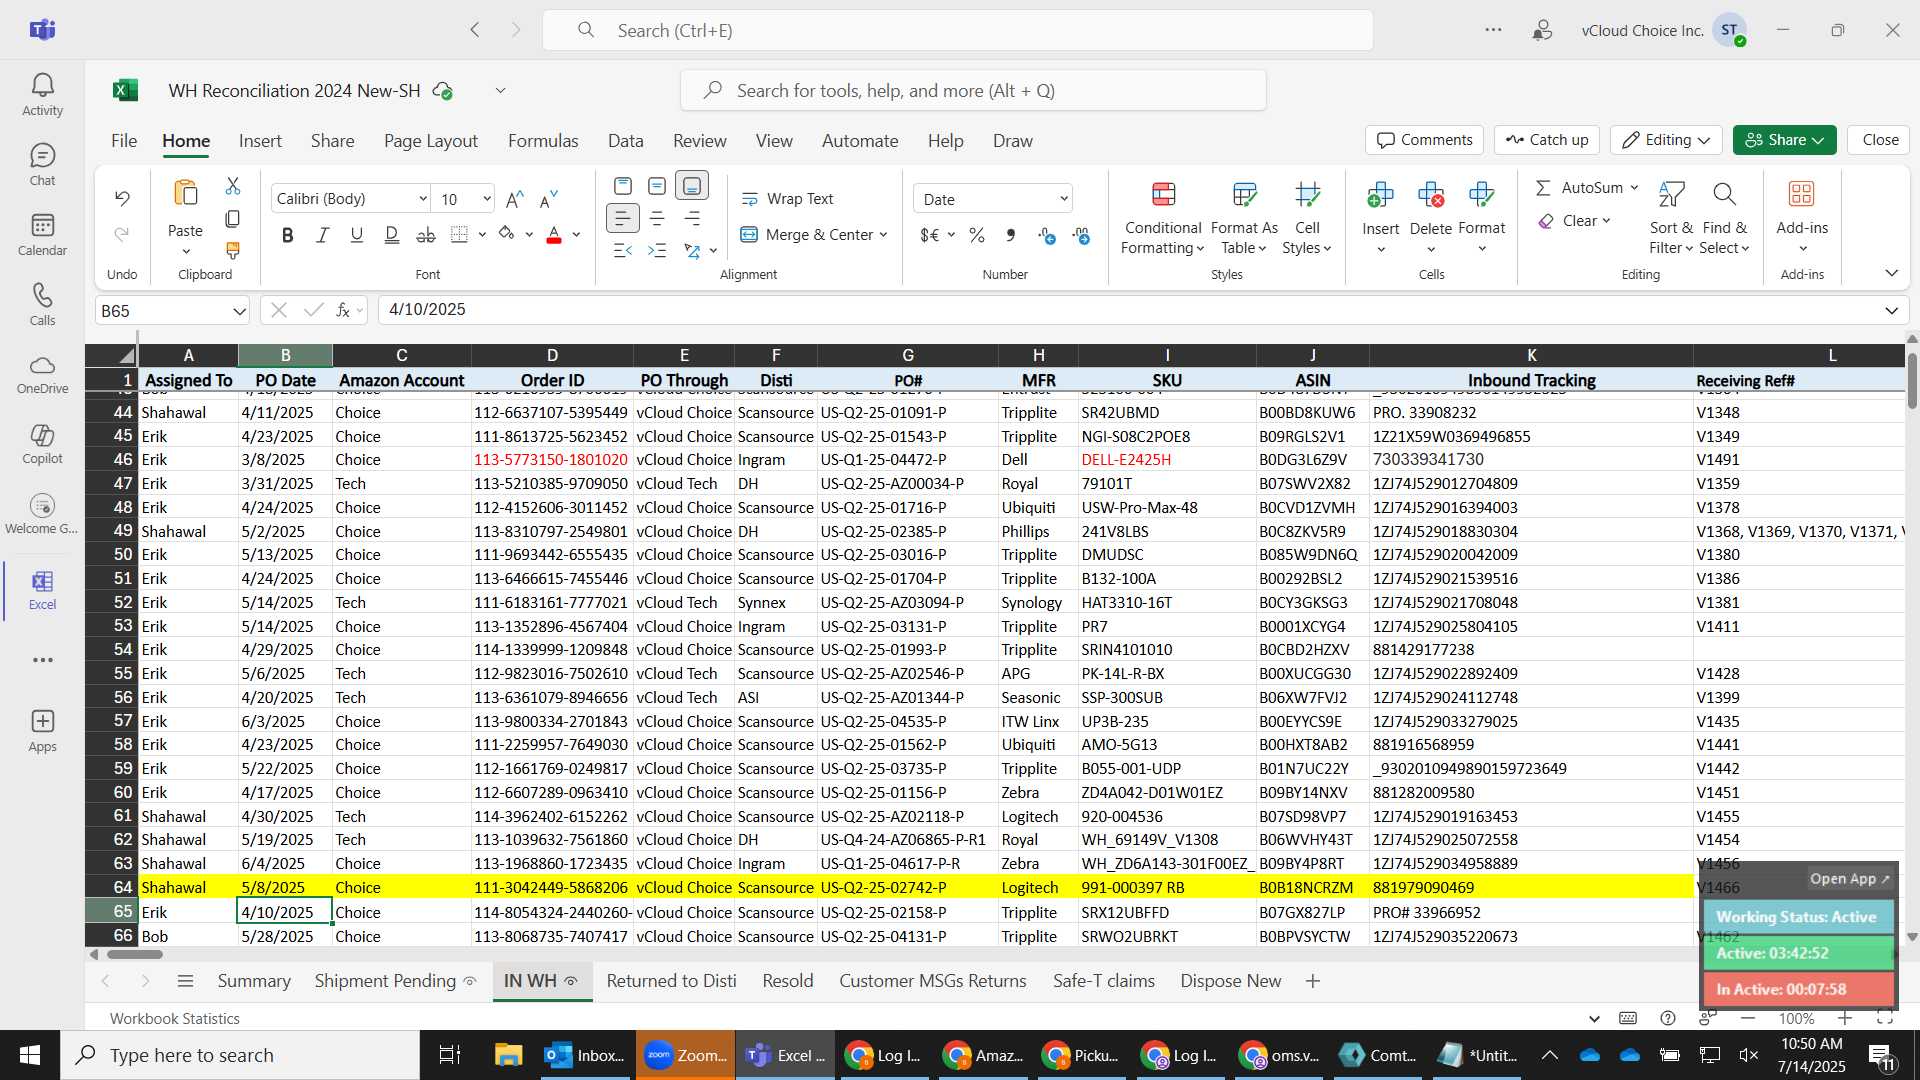The image size is (1920, 1080).
Task: Open Chat in Teams sidebar
Action: [x=42, y=165]
